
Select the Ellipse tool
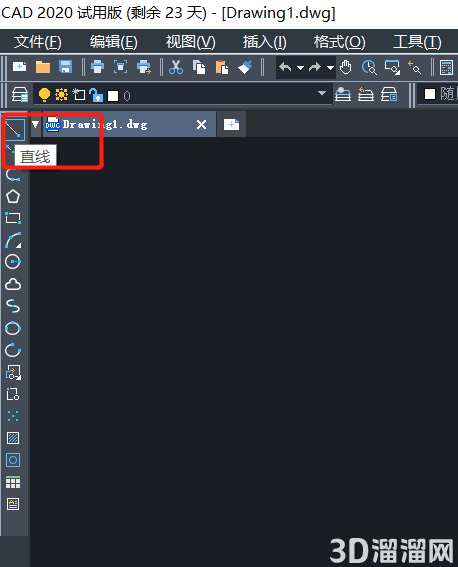click(x=13, y=328)
